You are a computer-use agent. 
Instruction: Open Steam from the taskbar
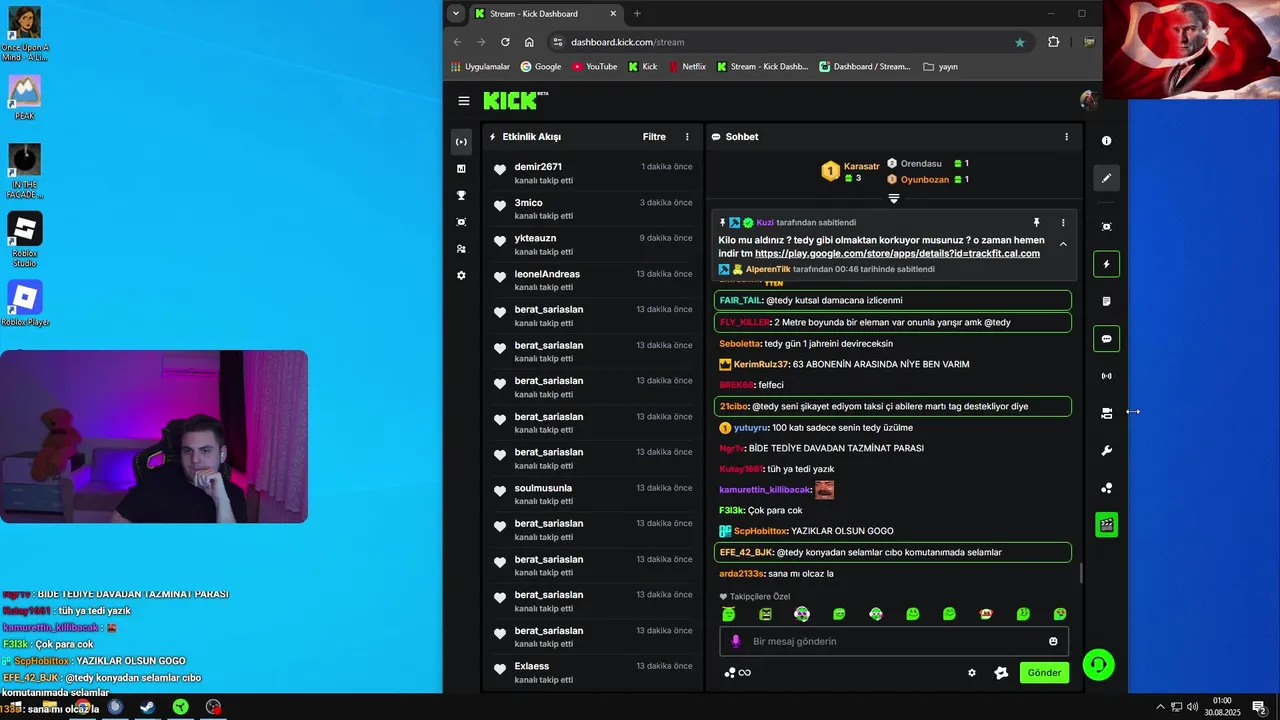[147, 707]
